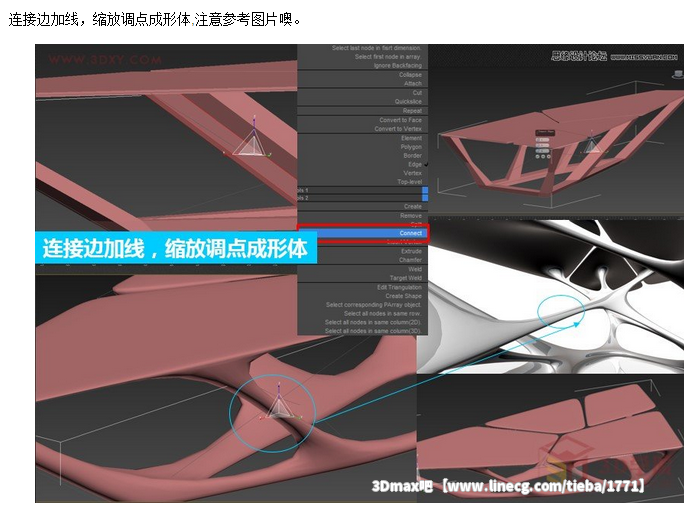
Task: Click the caddy Cancel round button
Action: (x=548, y=156)
